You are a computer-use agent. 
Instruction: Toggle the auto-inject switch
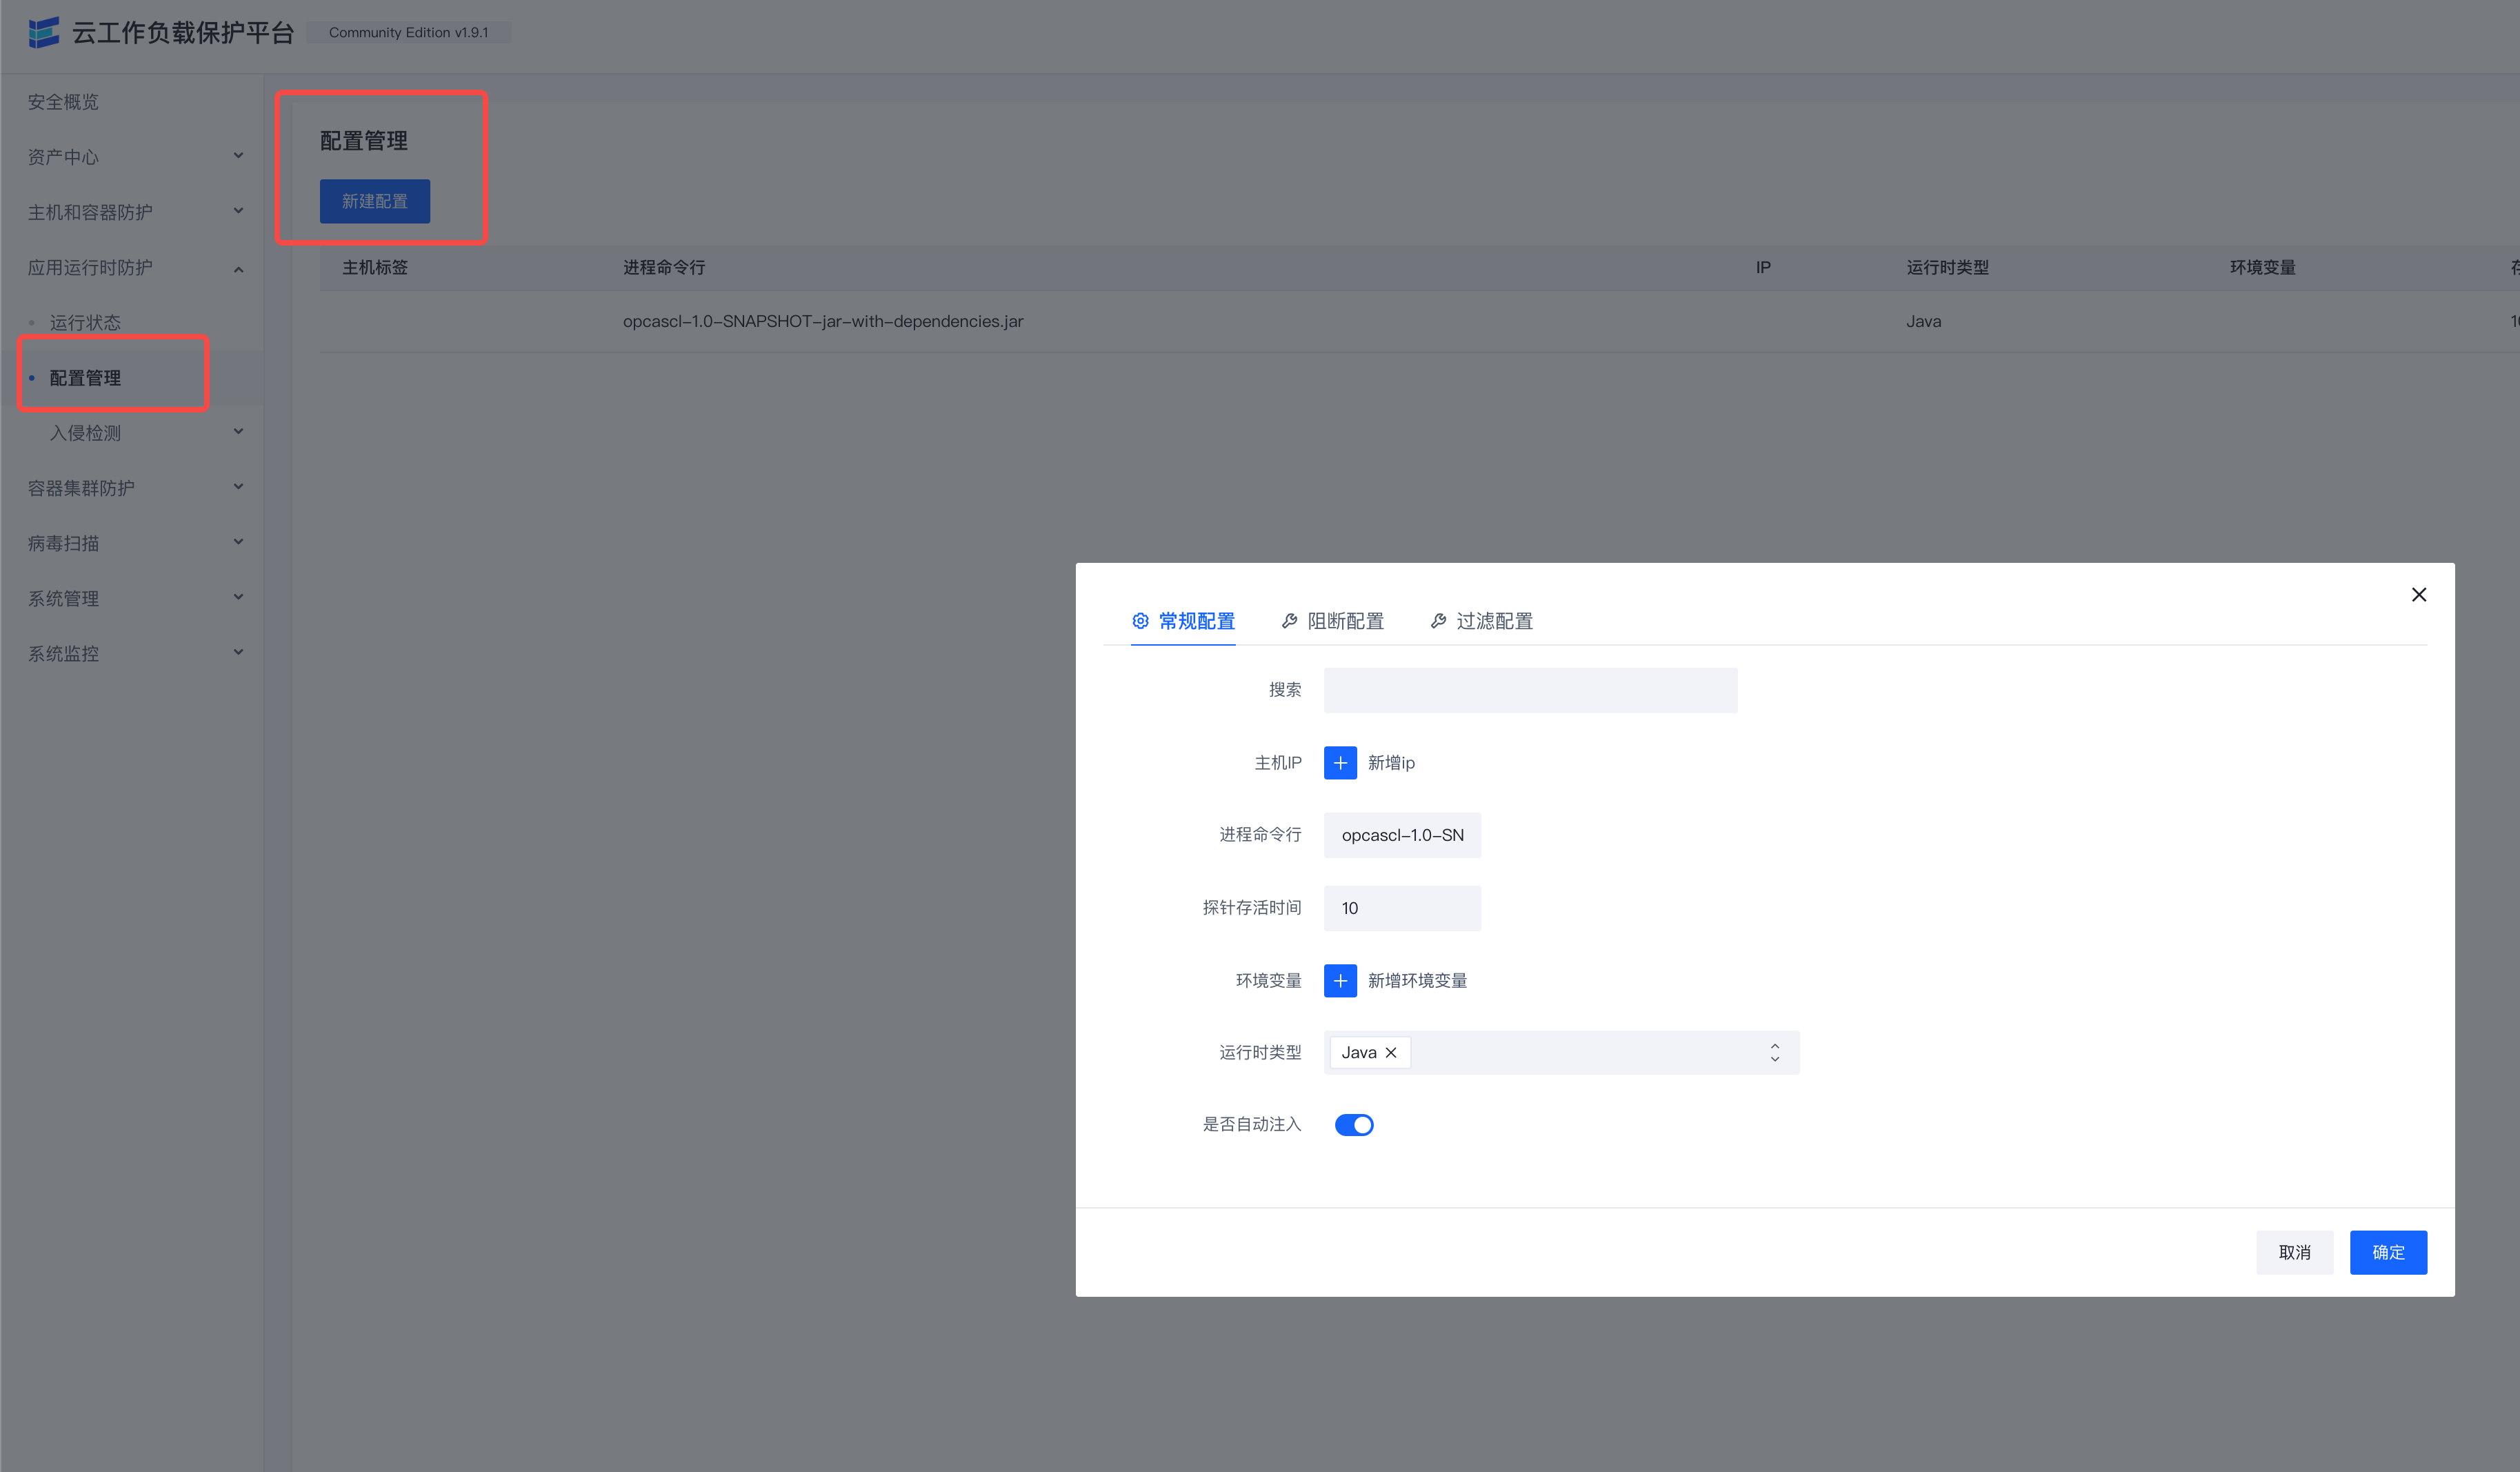click(x=1354, y=1125)
